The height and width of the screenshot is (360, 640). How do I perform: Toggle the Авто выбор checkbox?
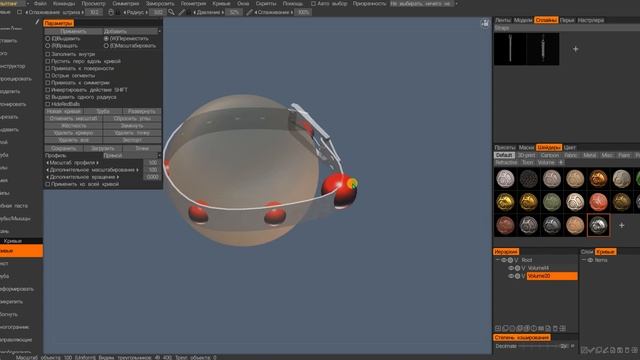pos(313,4)
